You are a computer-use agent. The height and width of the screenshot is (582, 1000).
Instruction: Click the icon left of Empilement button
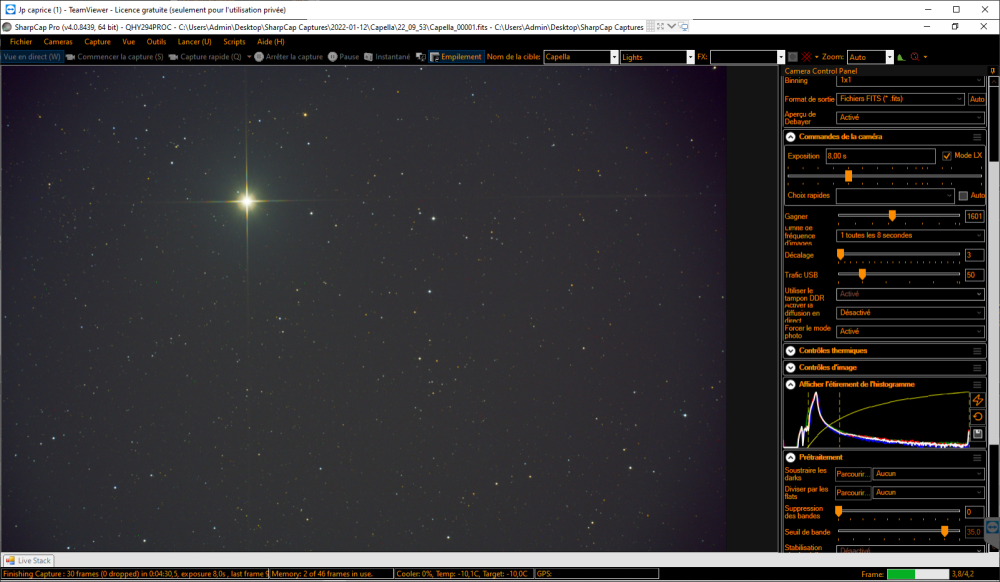pyautogui.click(x=420, y=57)
